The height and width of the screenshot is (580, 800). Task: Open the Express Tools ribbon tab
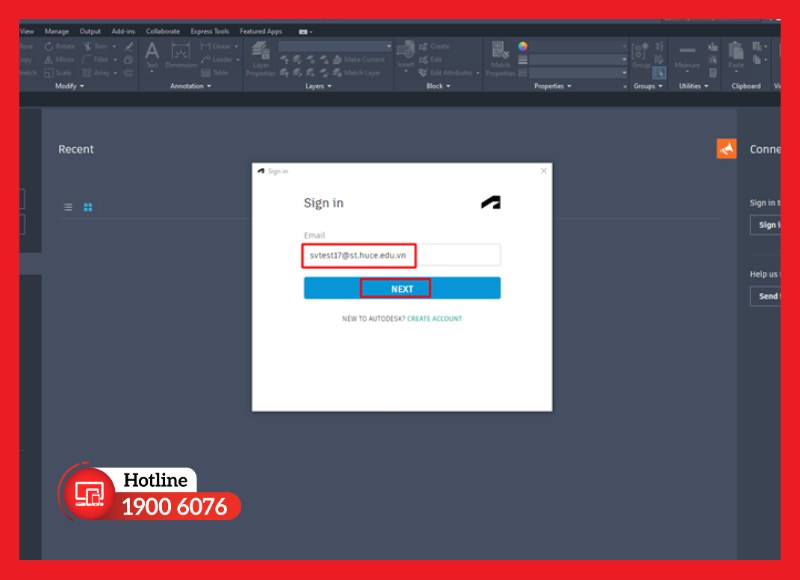(x=210, y=32)
